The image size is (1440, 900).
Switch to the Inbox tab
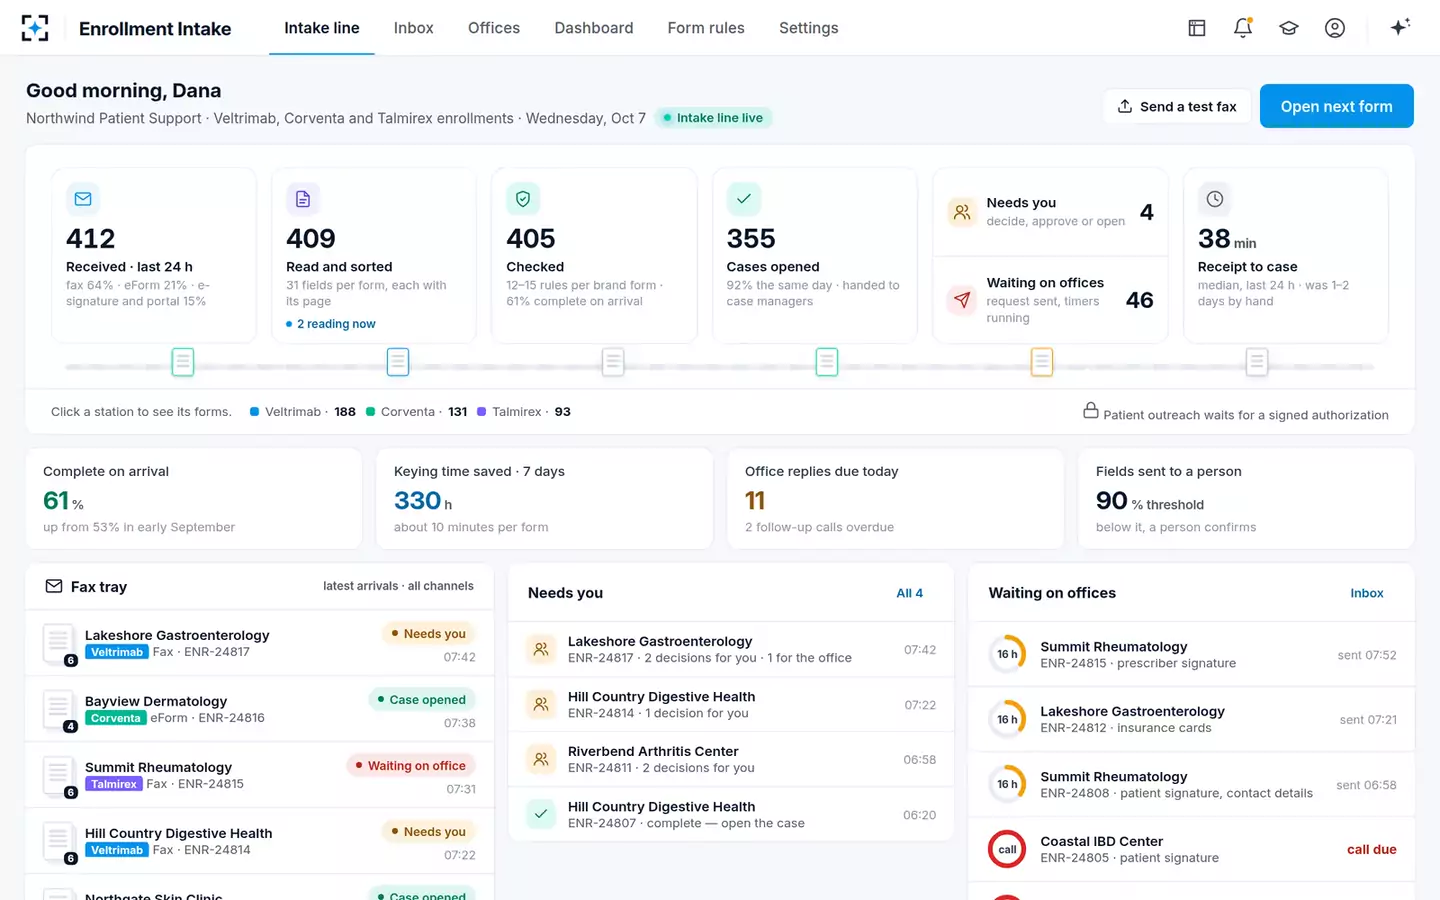point(414,28)
